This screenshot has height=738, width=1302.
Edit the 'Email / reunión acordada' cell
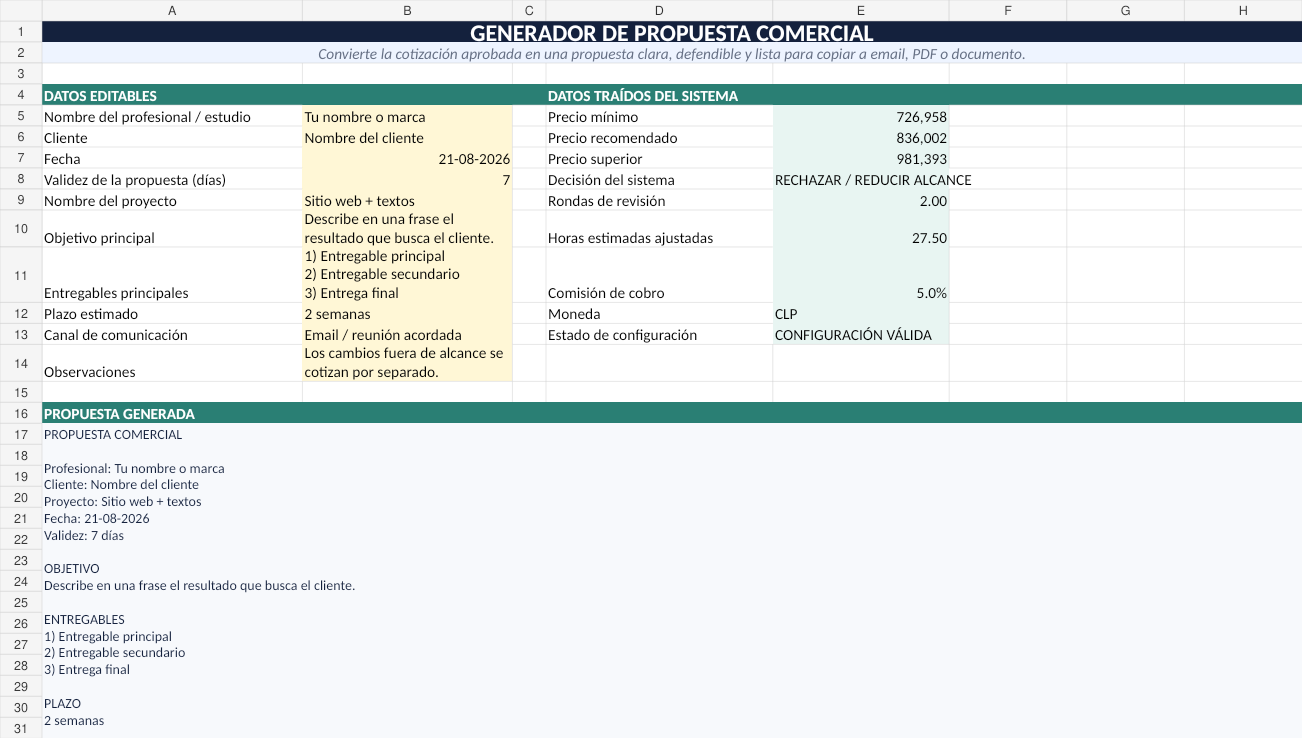click(407, 335)
